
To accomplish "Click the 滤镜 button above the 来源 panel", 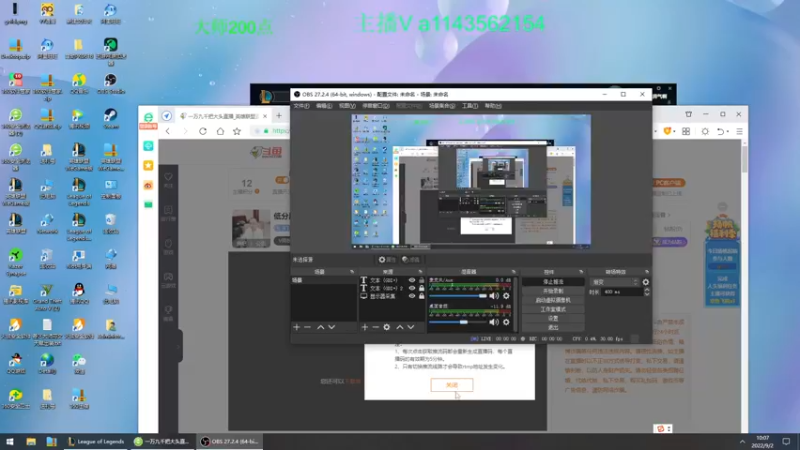I will [x=411, y=260].
